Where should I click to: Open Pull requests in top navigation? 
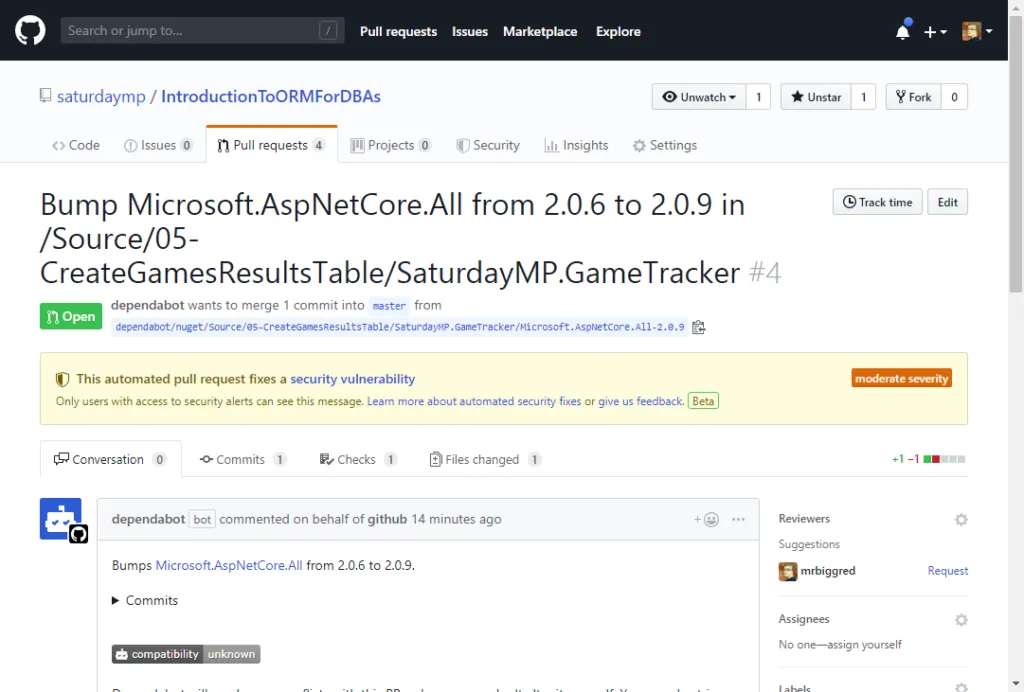(398, 31)
